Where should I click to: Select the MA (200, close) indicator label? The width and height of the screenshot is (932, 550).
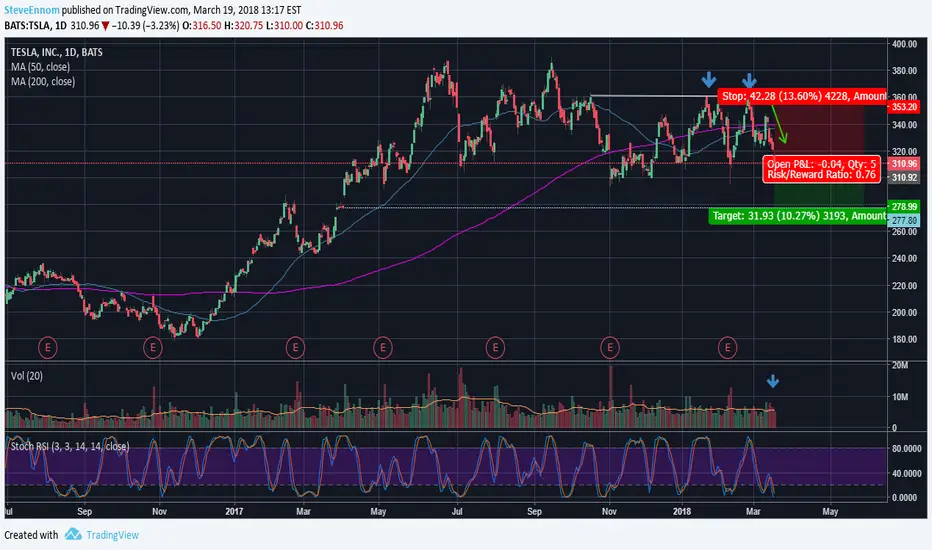click(43, 82)
